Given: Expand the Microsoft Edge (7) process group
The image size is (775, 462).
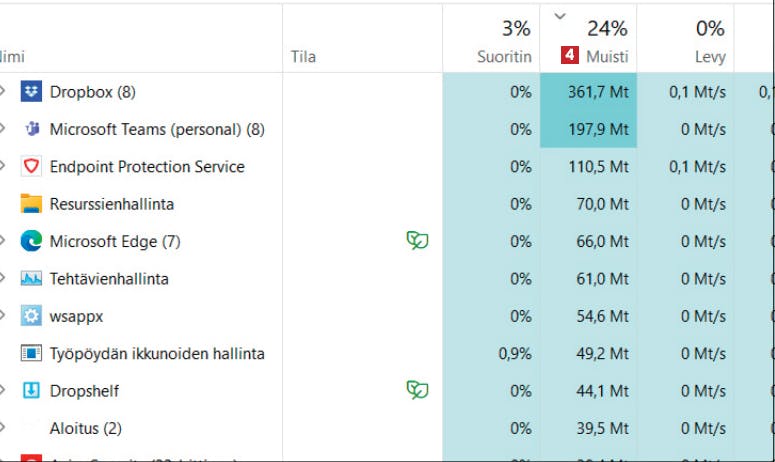Looking at the screenshot, I should [3, 241].
